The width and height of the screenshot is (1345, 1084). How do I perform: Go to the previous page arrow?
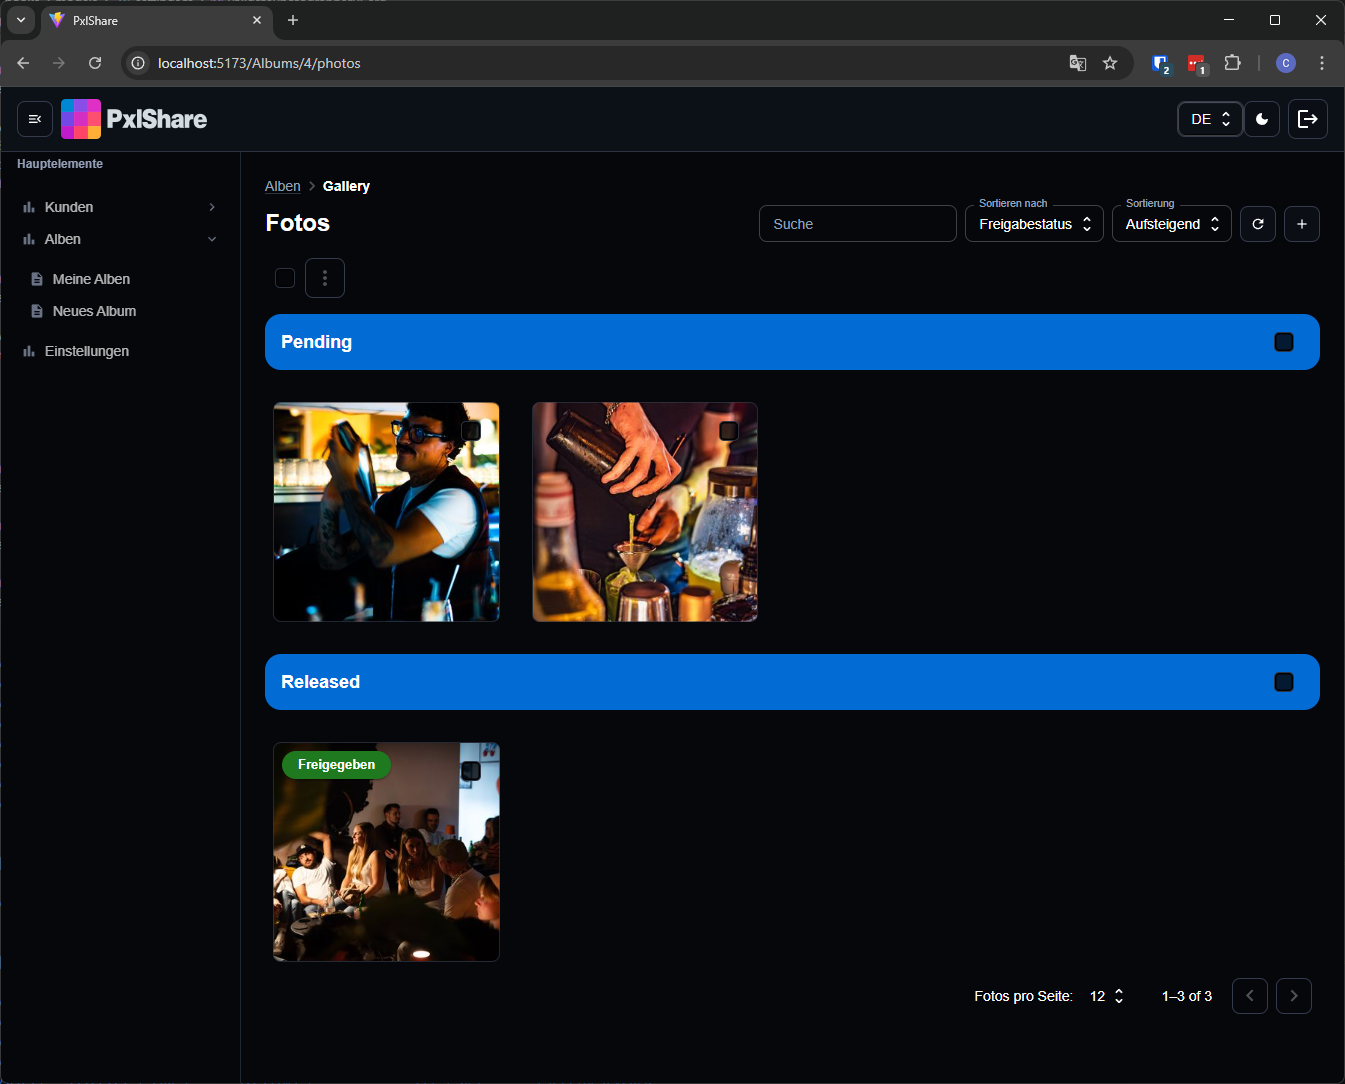point(1250,996)
